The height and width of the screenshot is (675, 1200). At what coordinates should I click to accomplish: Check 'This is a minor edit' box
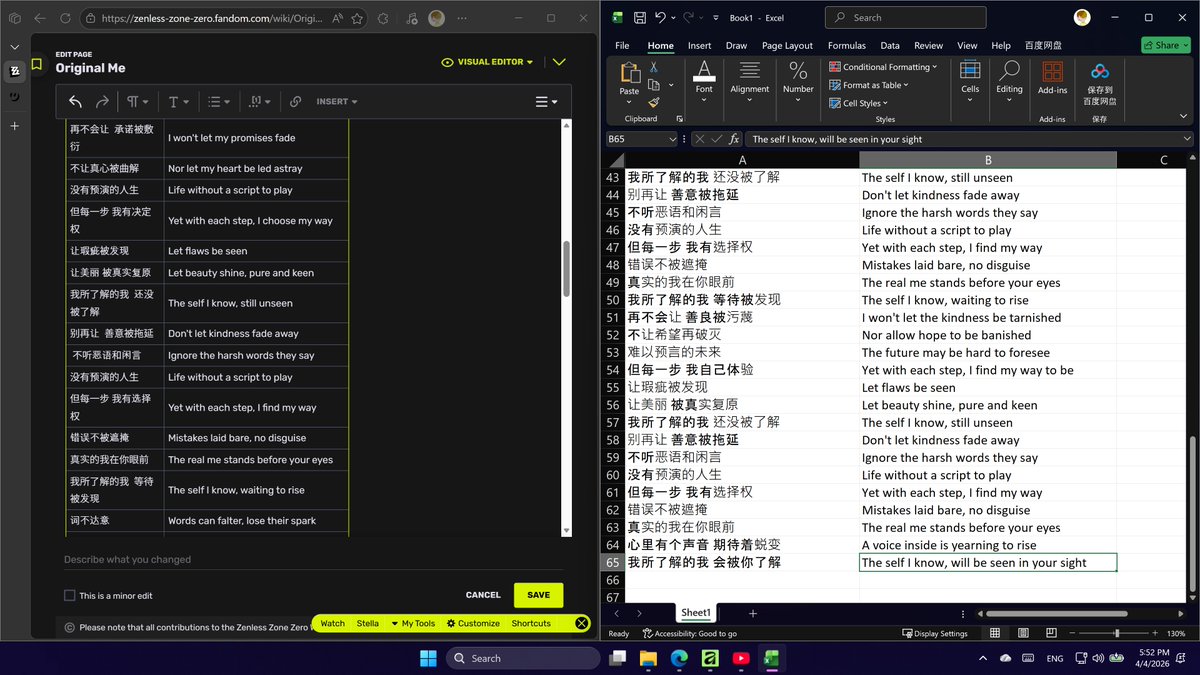click(70, 595)
